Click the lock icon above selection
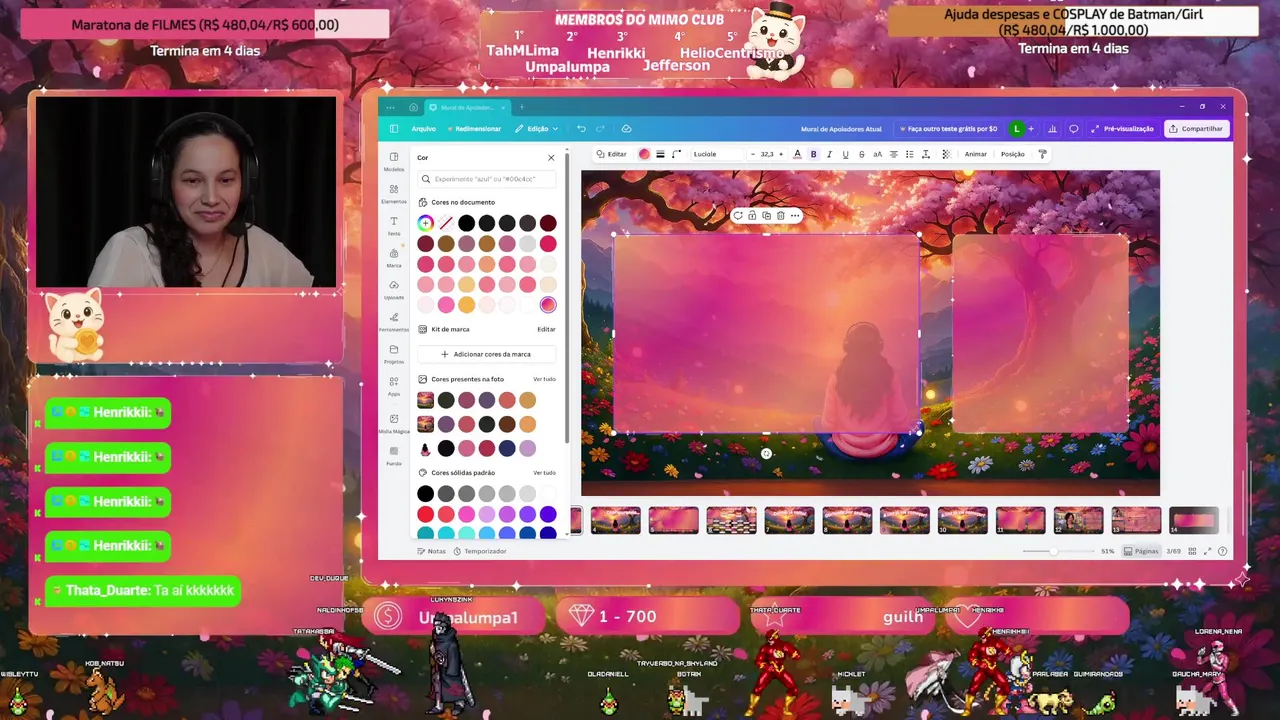Image resolution: width=1280 pixels, height=720 pixels. [x=752, y=215]
